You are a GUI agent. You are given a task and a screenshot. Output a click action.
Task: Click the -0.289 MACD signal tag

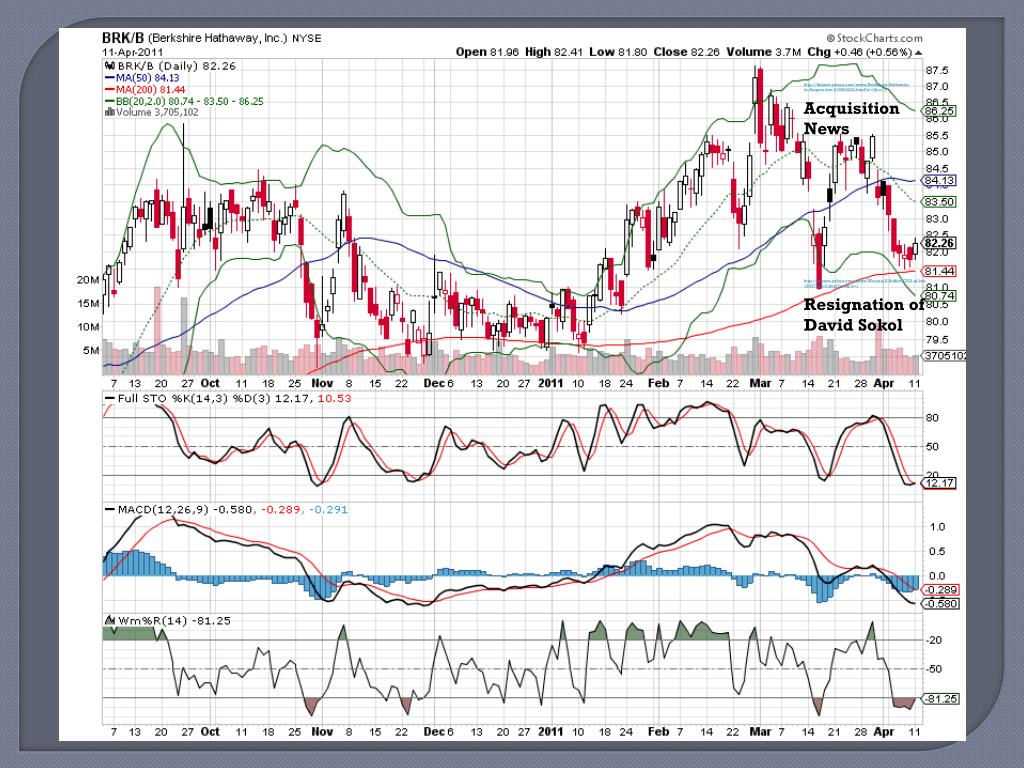940,590
